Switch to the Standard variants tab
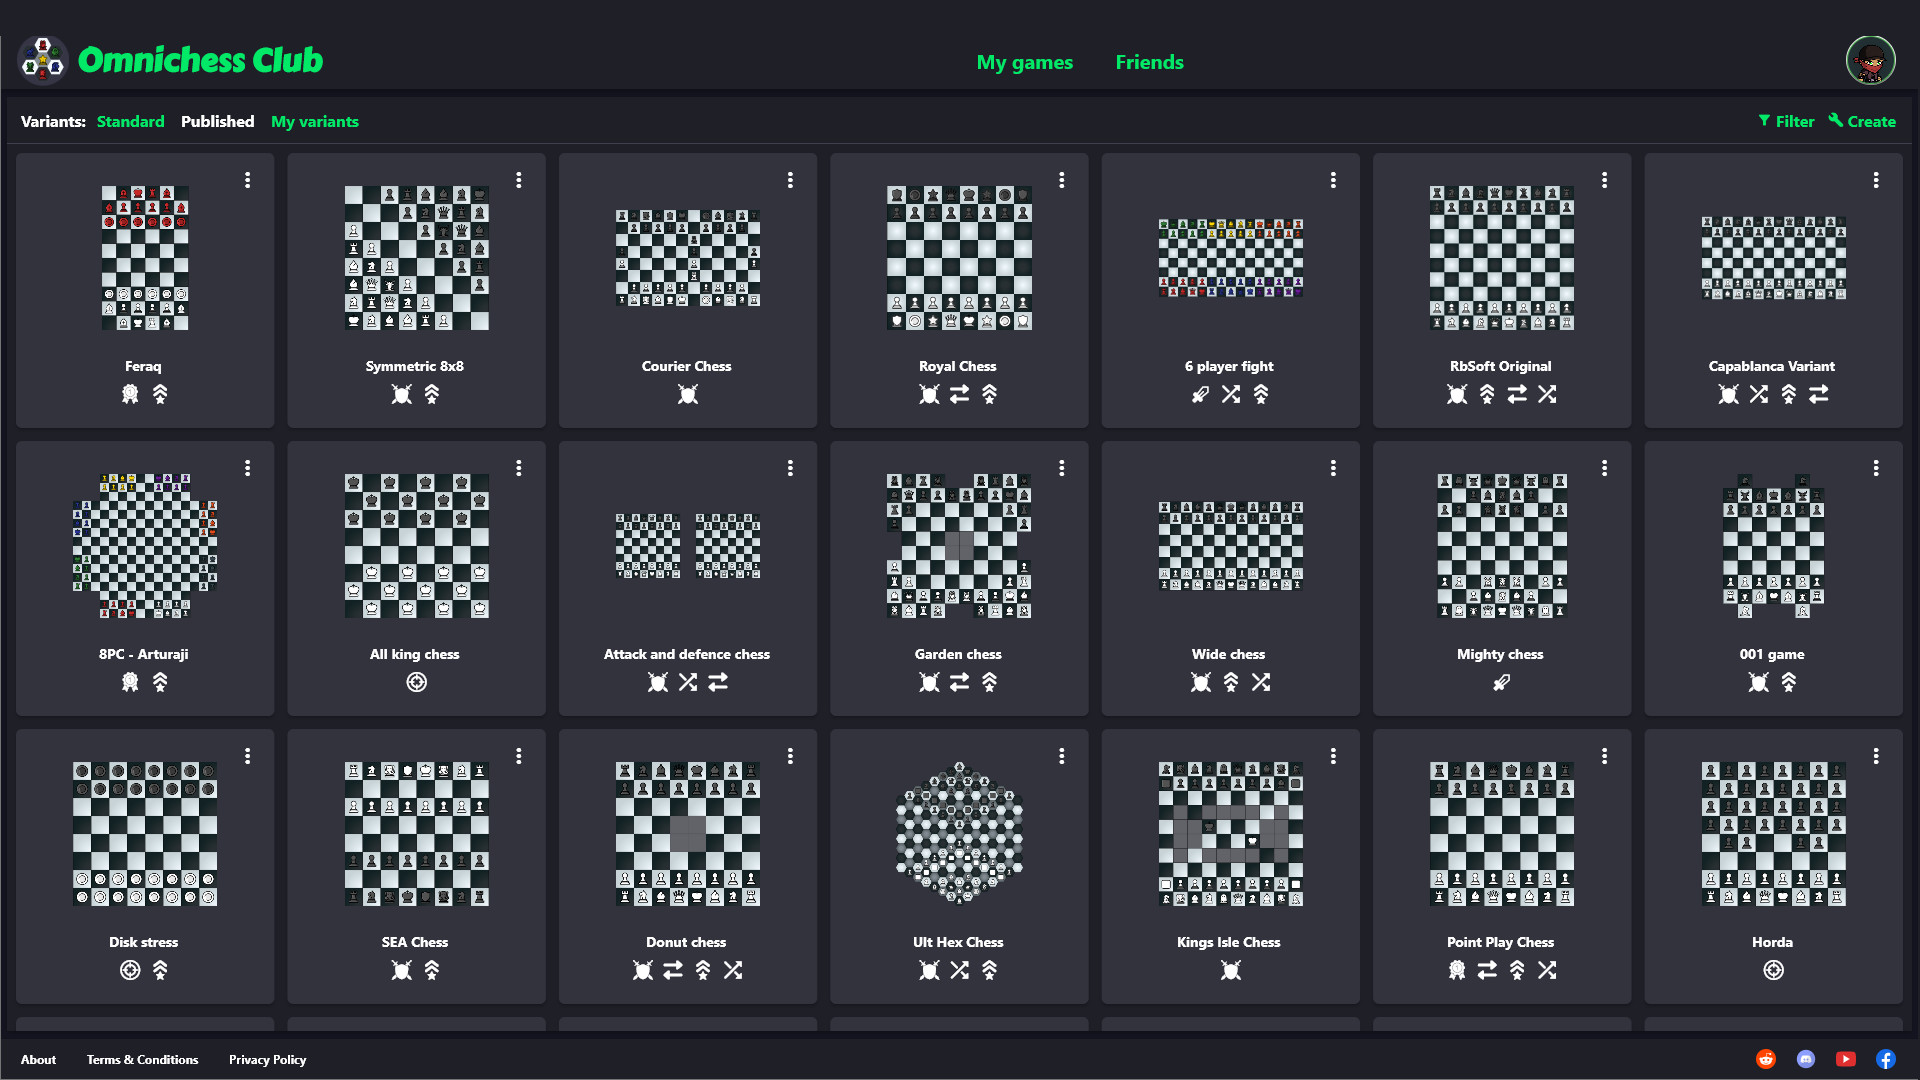This screenshot has width=1920, height=1080. 128,121
